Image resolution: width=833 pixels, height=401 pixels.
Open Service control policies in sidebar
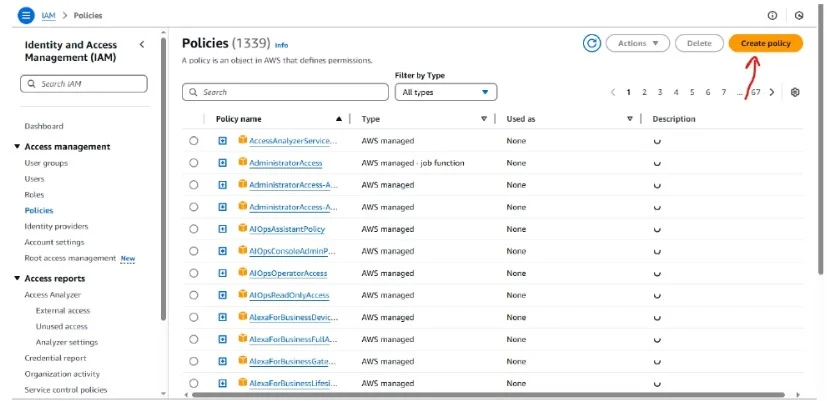66,390
